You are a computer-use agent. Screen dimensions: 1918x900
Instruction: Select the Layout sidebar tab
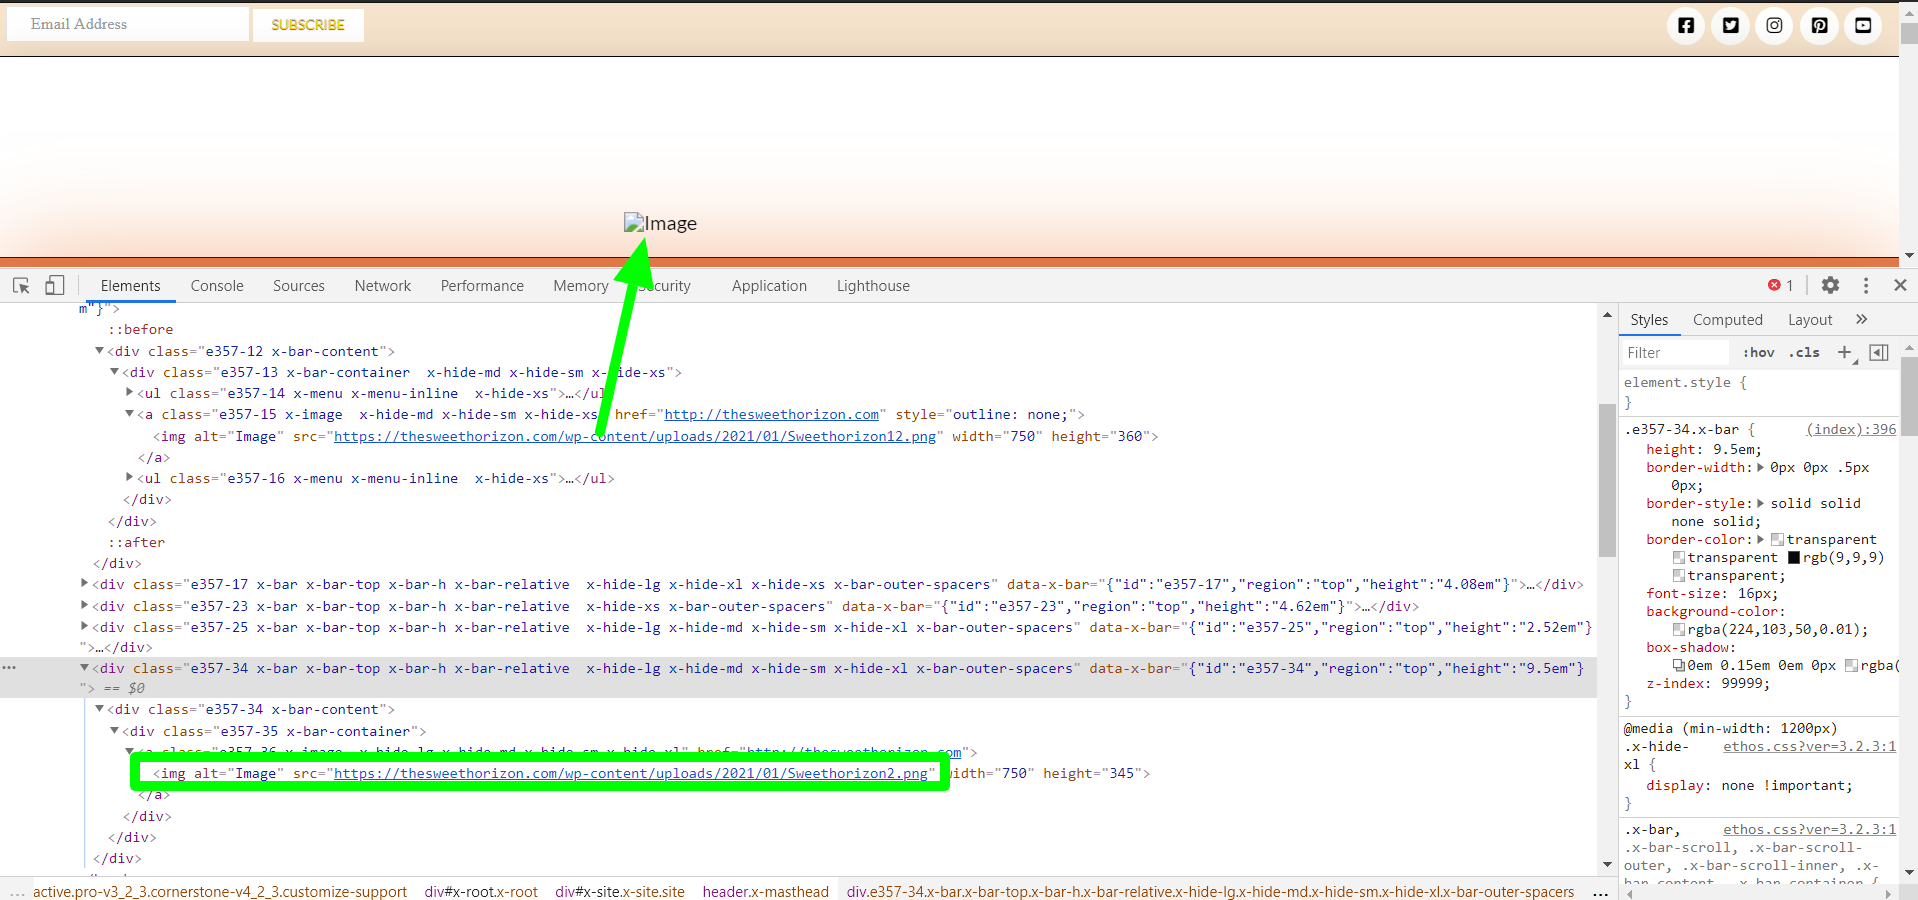click(1810, 319)
